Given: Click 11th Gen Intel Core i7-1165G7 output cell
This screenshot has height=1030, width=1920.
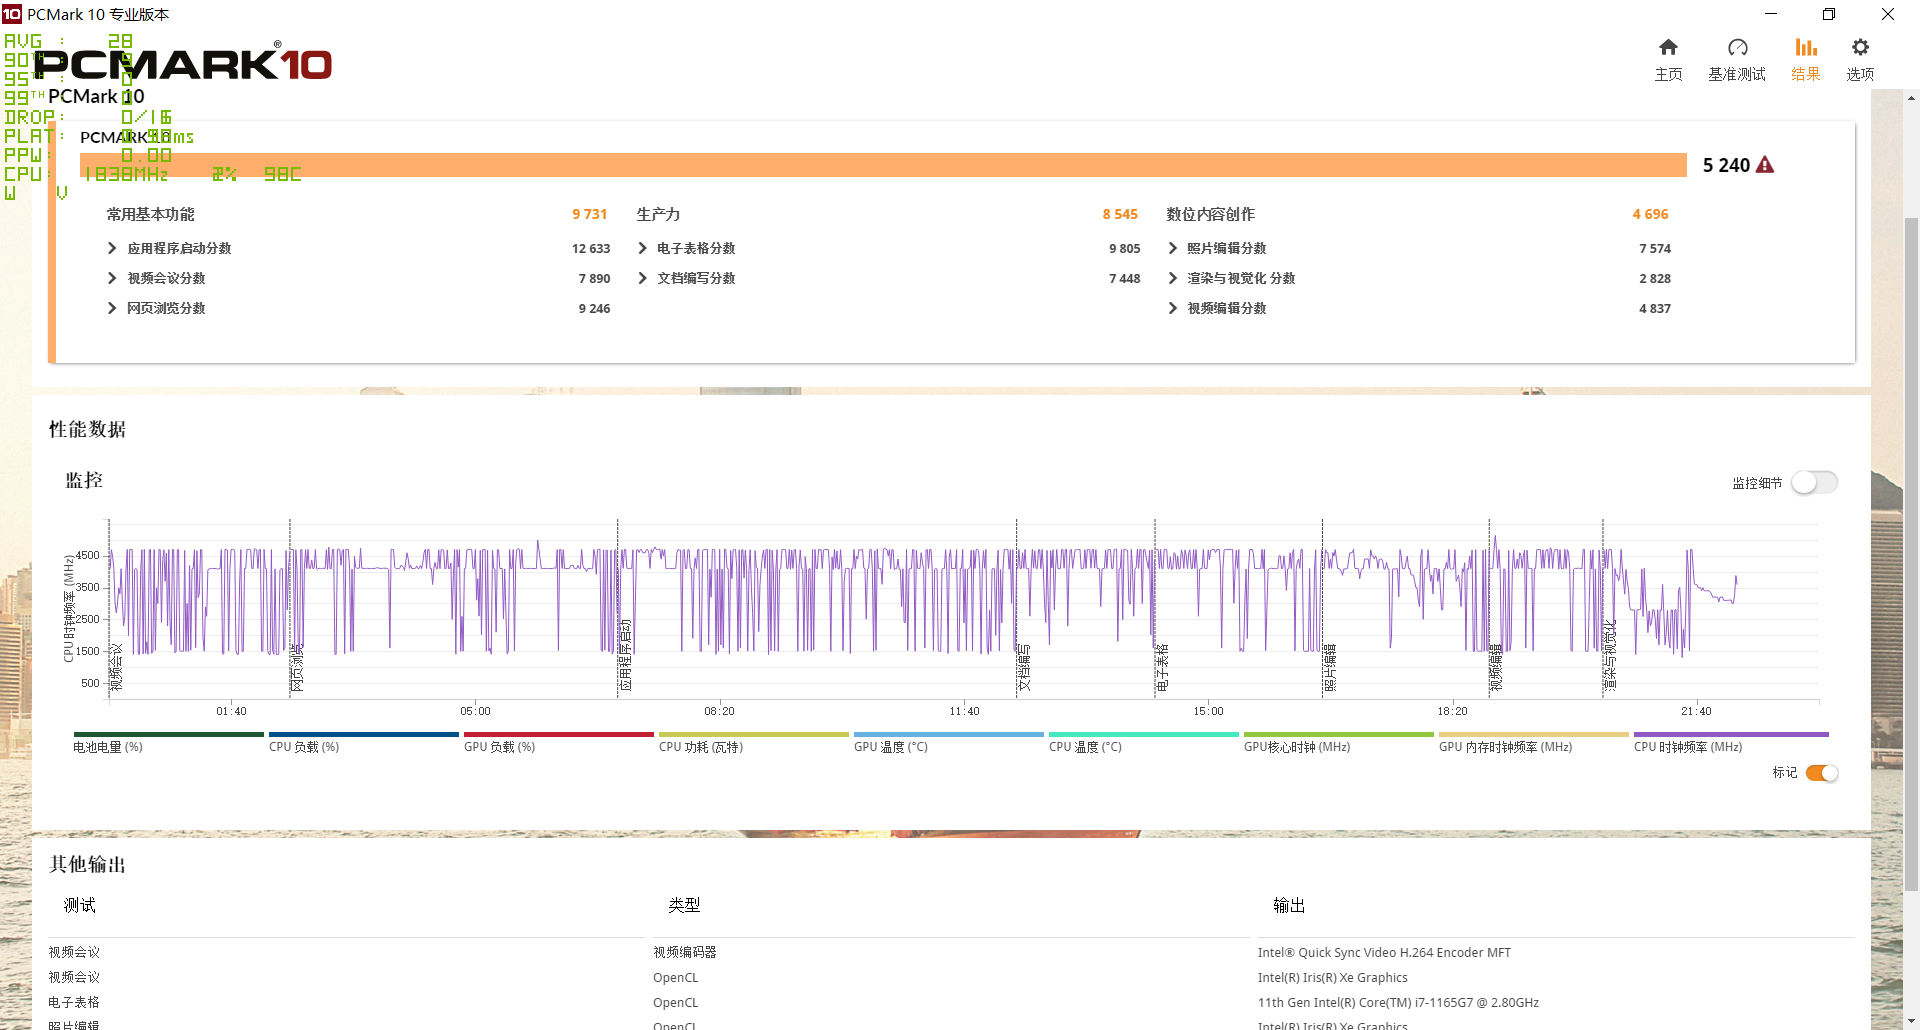Looking at the screenshot, I should click(x=1398, y=1003).
